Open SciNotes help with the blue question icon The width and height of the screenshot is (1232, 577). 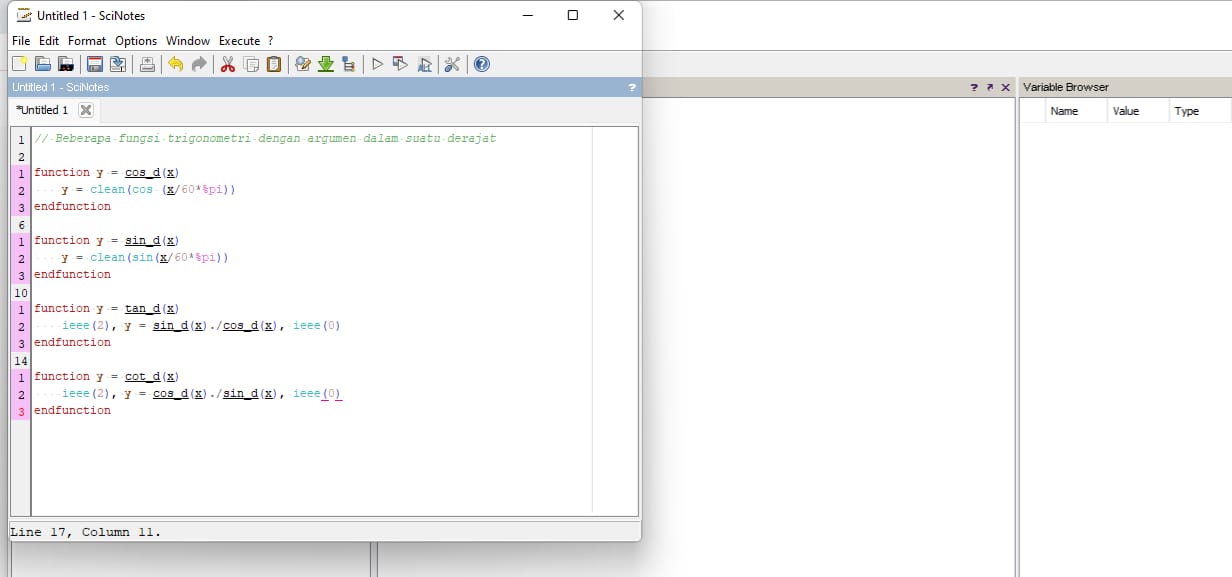tap(482, 64)
